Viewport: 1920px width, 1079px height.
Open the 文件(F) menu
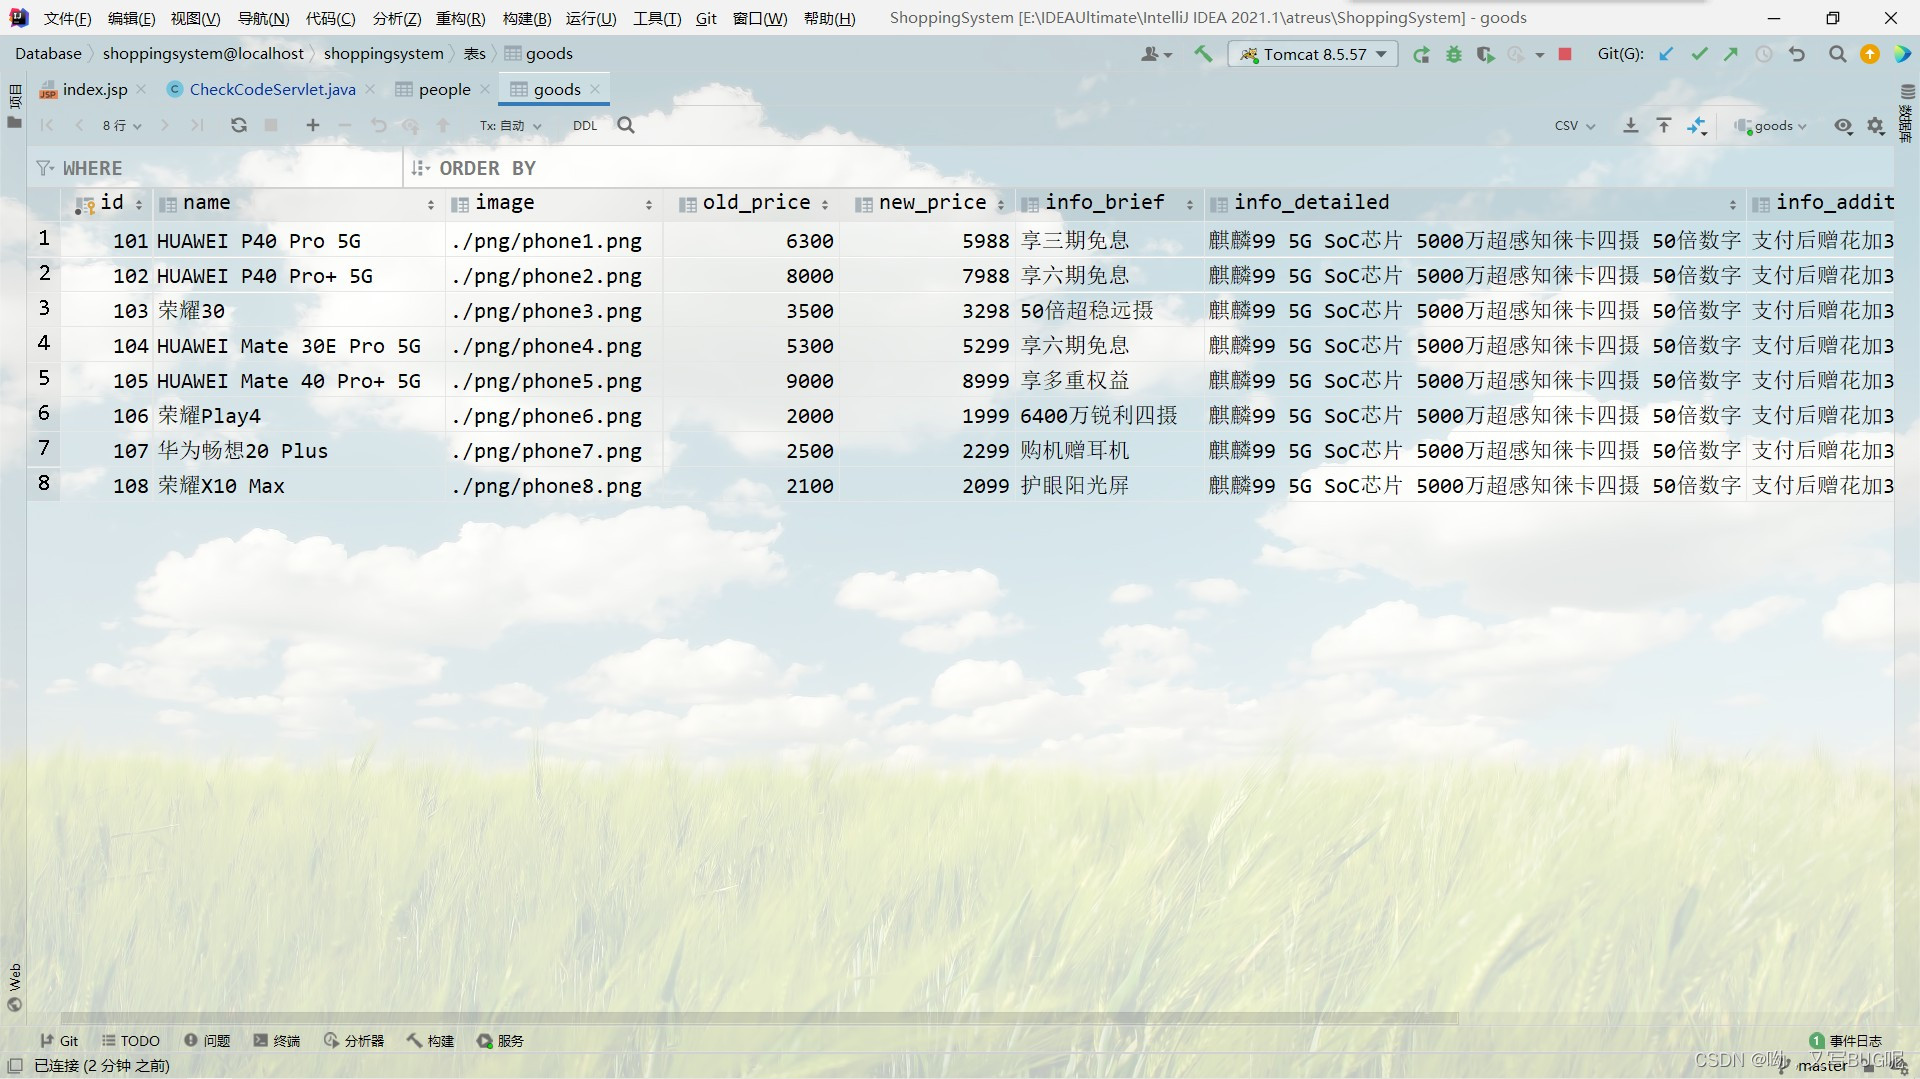68,18
